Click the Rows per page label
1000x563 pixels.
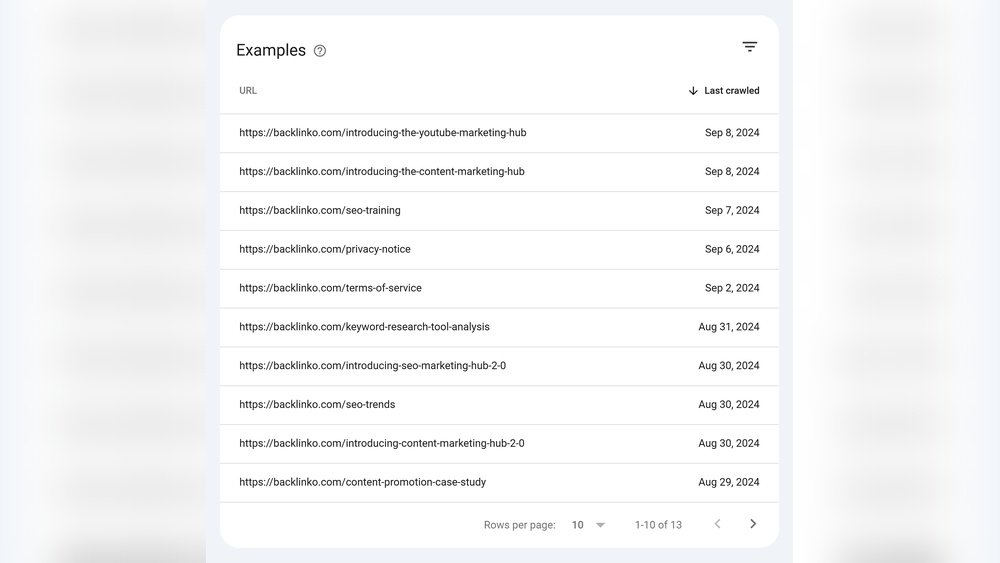[519, 525]
